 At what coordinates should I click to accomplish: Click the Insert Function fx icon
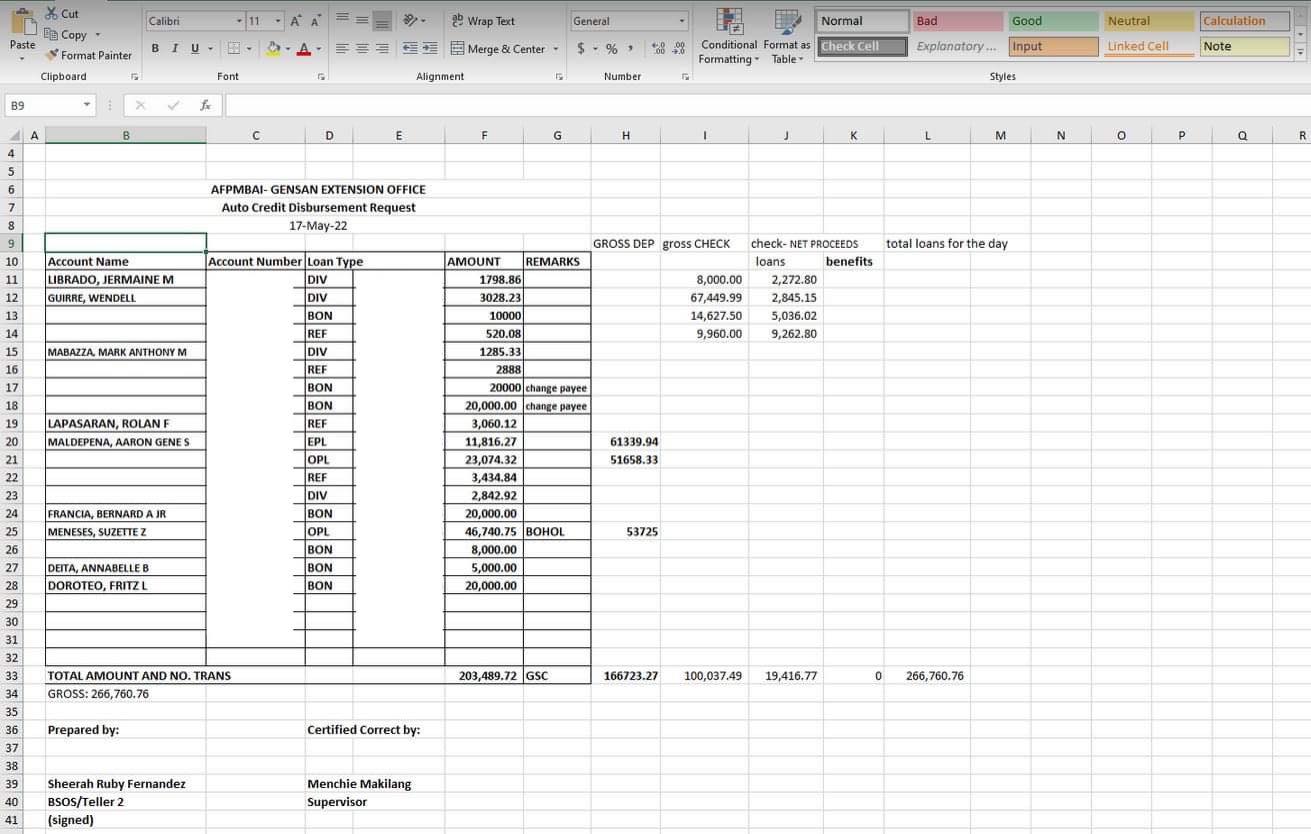click(205, 105)
